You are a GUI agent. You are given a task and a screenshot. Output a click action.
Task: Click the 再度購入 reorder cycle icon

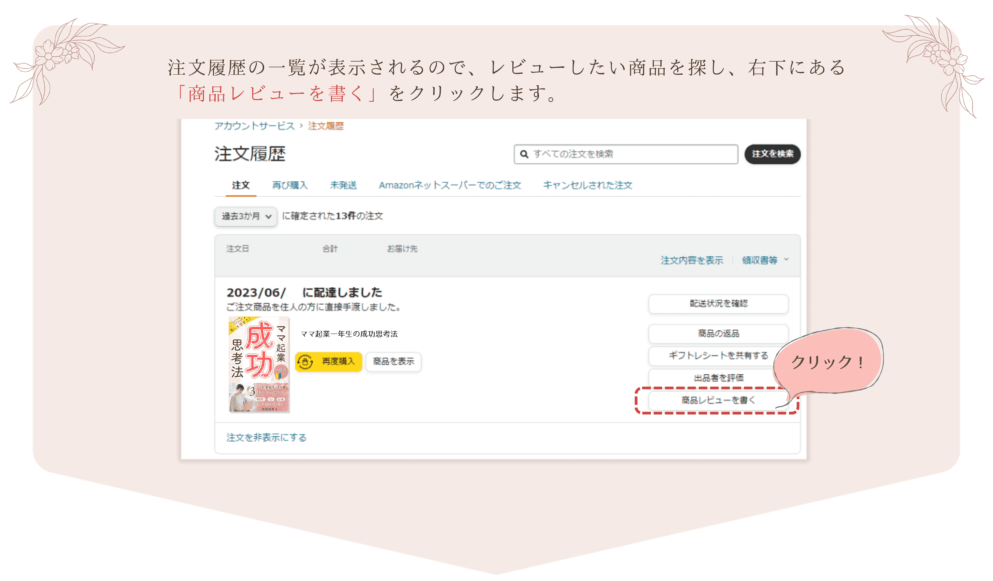[x=305, y=362]
